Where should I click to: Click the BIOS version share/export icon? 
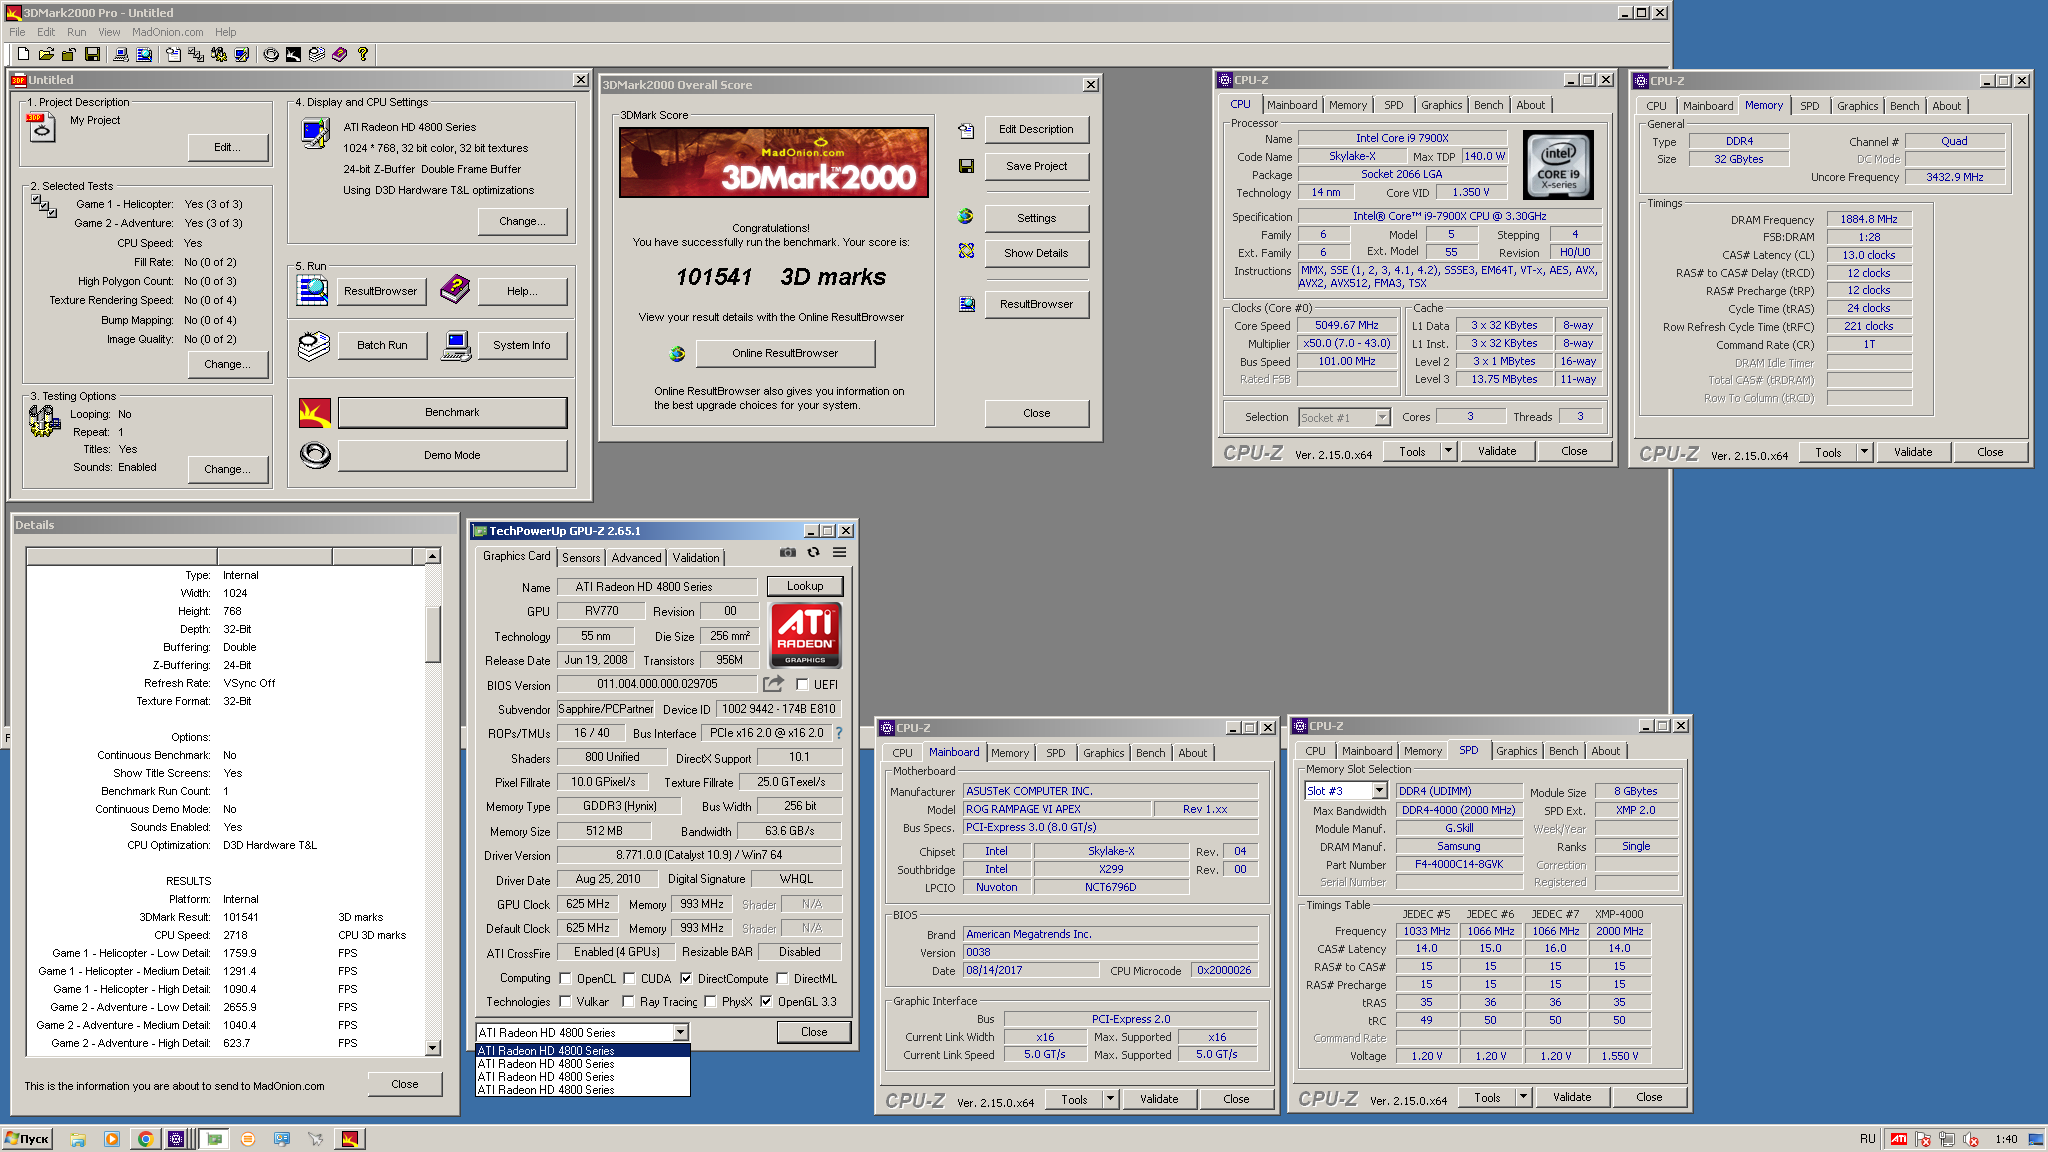pos(773,684)
